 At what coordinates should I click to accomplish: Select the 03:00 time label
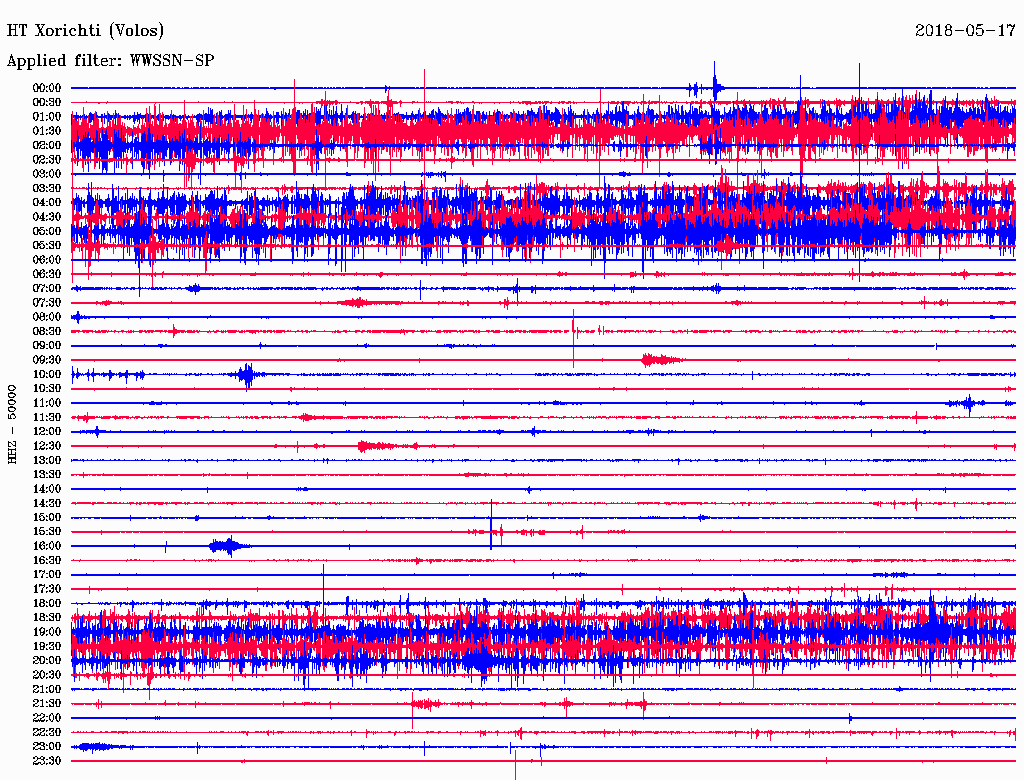[x=48, y=174]
